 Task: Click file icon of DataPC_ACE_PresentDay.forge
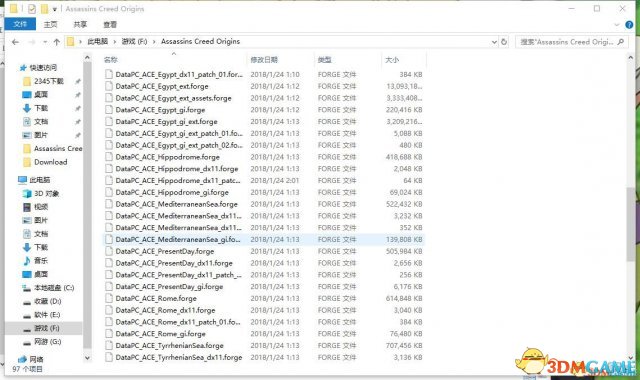109,251
